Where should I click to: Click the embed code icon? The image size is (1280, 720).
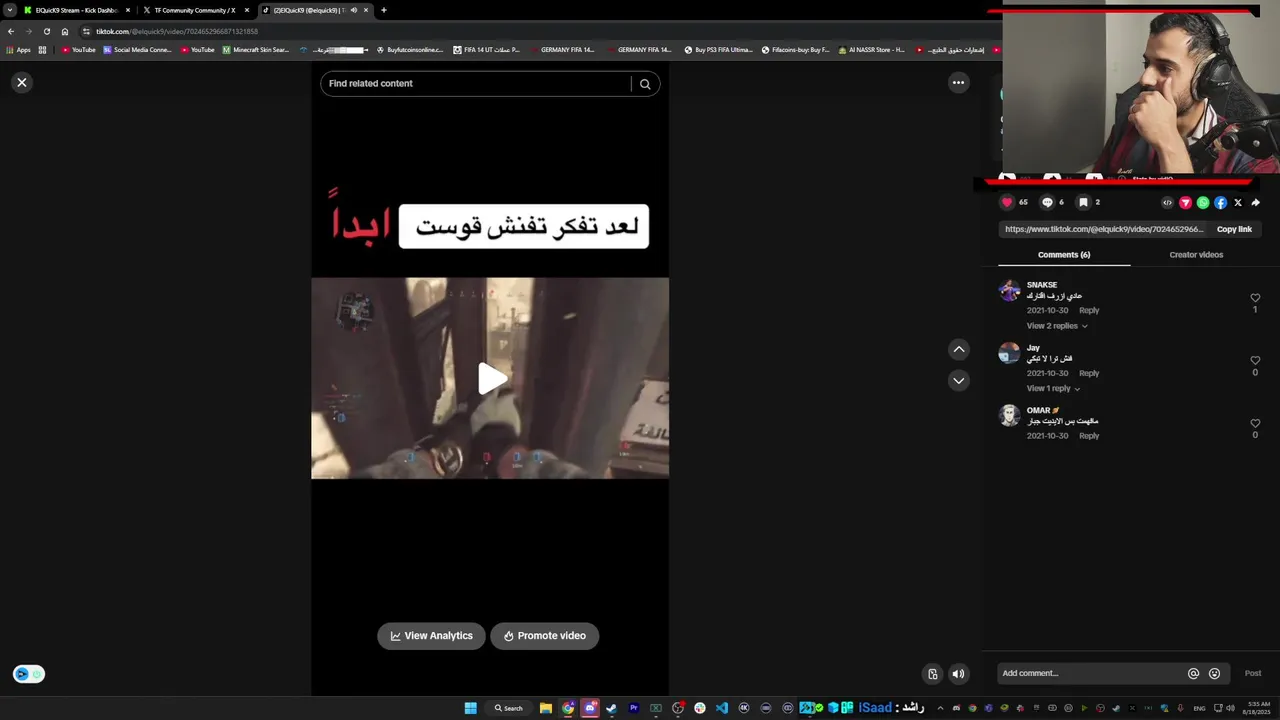pyautogui.click(x=1167, y=203)
